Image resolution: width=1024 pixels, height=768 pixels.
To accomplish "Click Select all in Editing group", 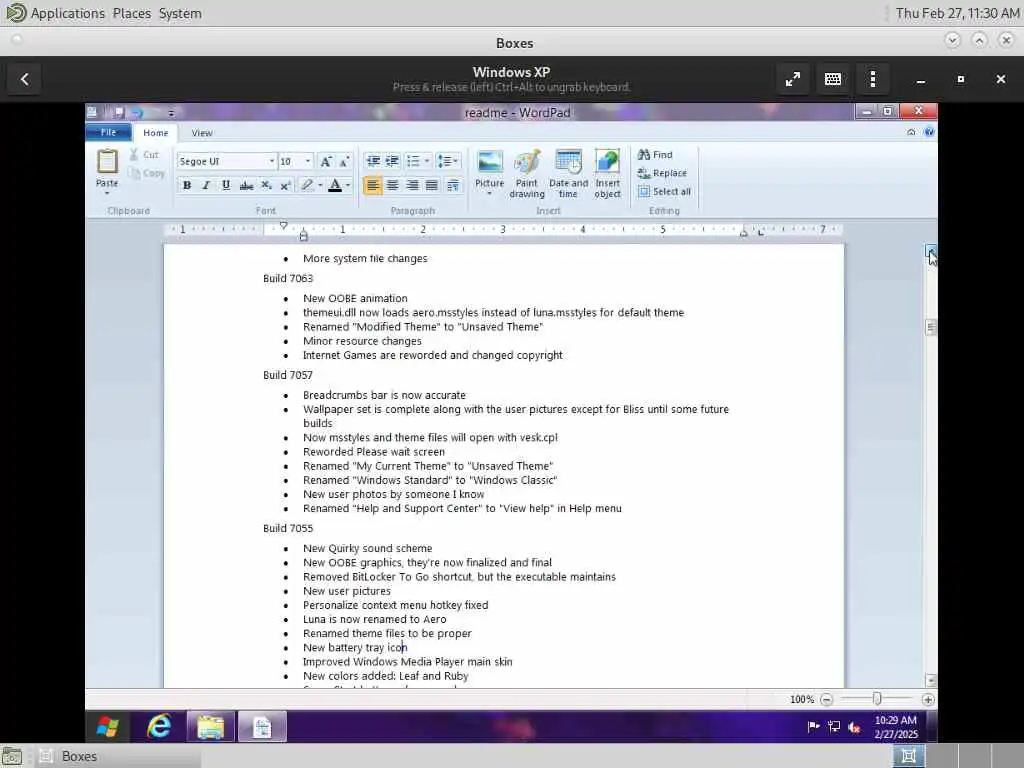I will tap(664, 191).
